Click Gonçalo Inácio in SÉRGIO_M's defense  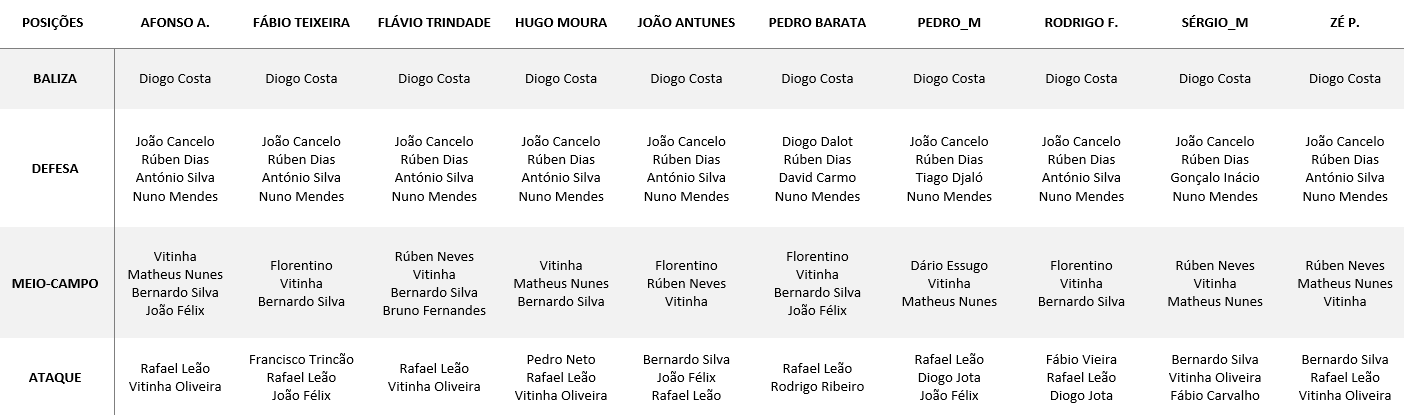pos(1214,177)
